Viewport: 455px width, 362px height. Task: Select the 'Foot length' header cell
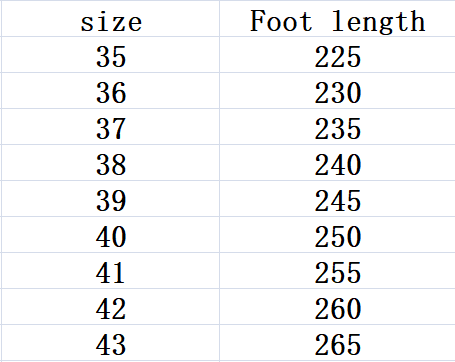tap(337, 19)
